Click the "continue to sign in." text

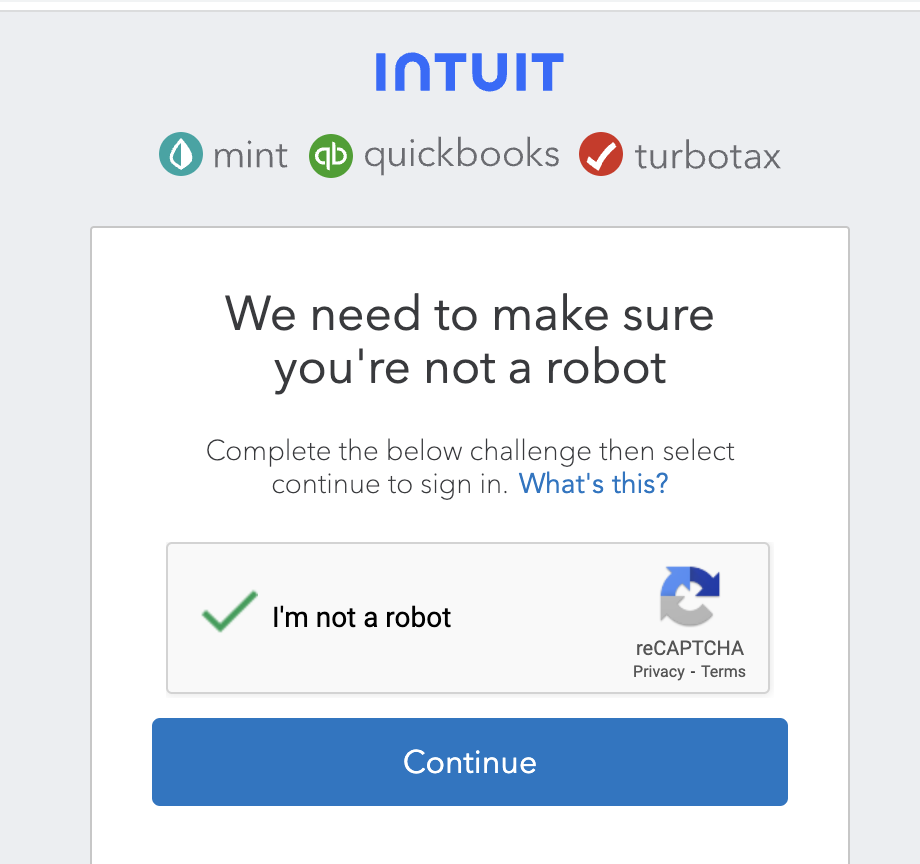point(391,484)
